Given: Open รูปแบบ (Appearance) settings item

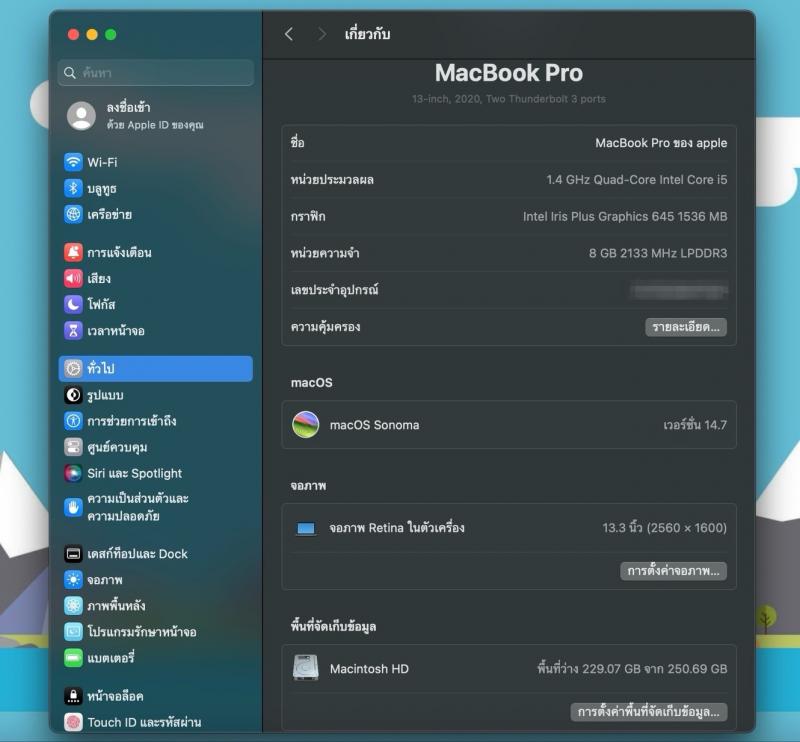Looking at the screenshot, I should tap(105, 395).
